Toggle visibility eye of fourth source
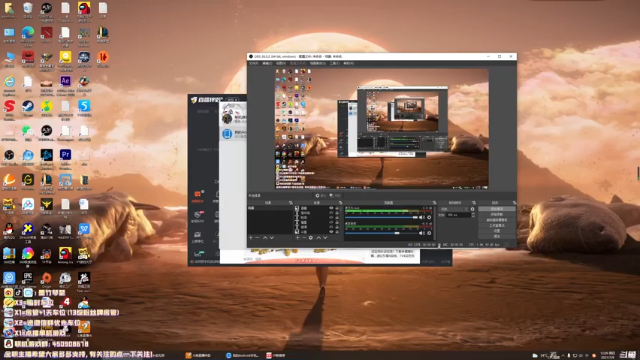Image resolution: width=640 pixels, height=360 pixels. click(x=331, y=222)
